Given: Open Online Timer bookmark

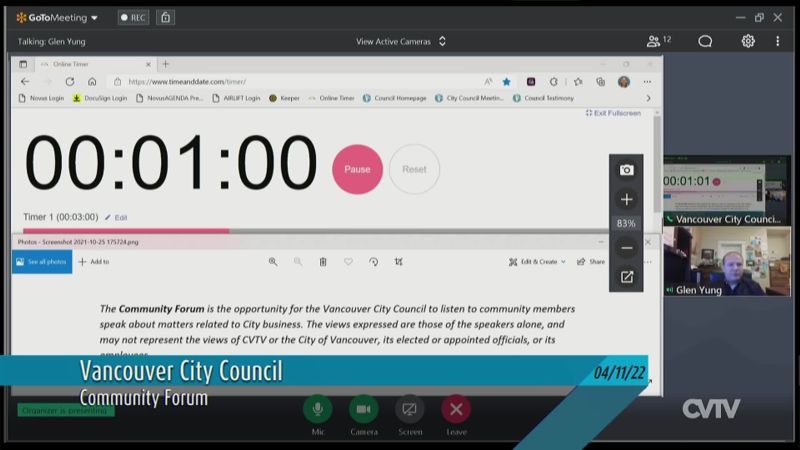Looking at the screenshot, I should coord(331,98).
